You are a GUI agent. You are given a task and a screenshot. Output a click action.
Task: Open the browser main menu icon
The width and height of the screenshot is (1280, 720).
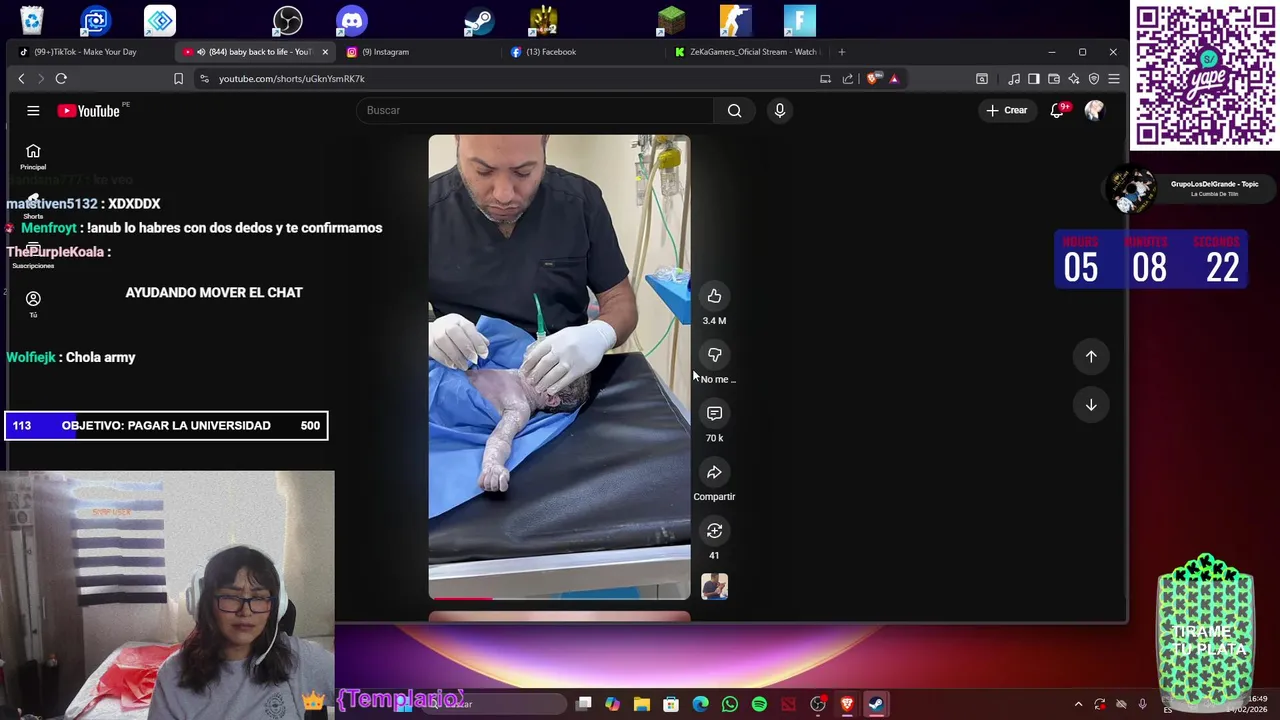[1114, 79]
